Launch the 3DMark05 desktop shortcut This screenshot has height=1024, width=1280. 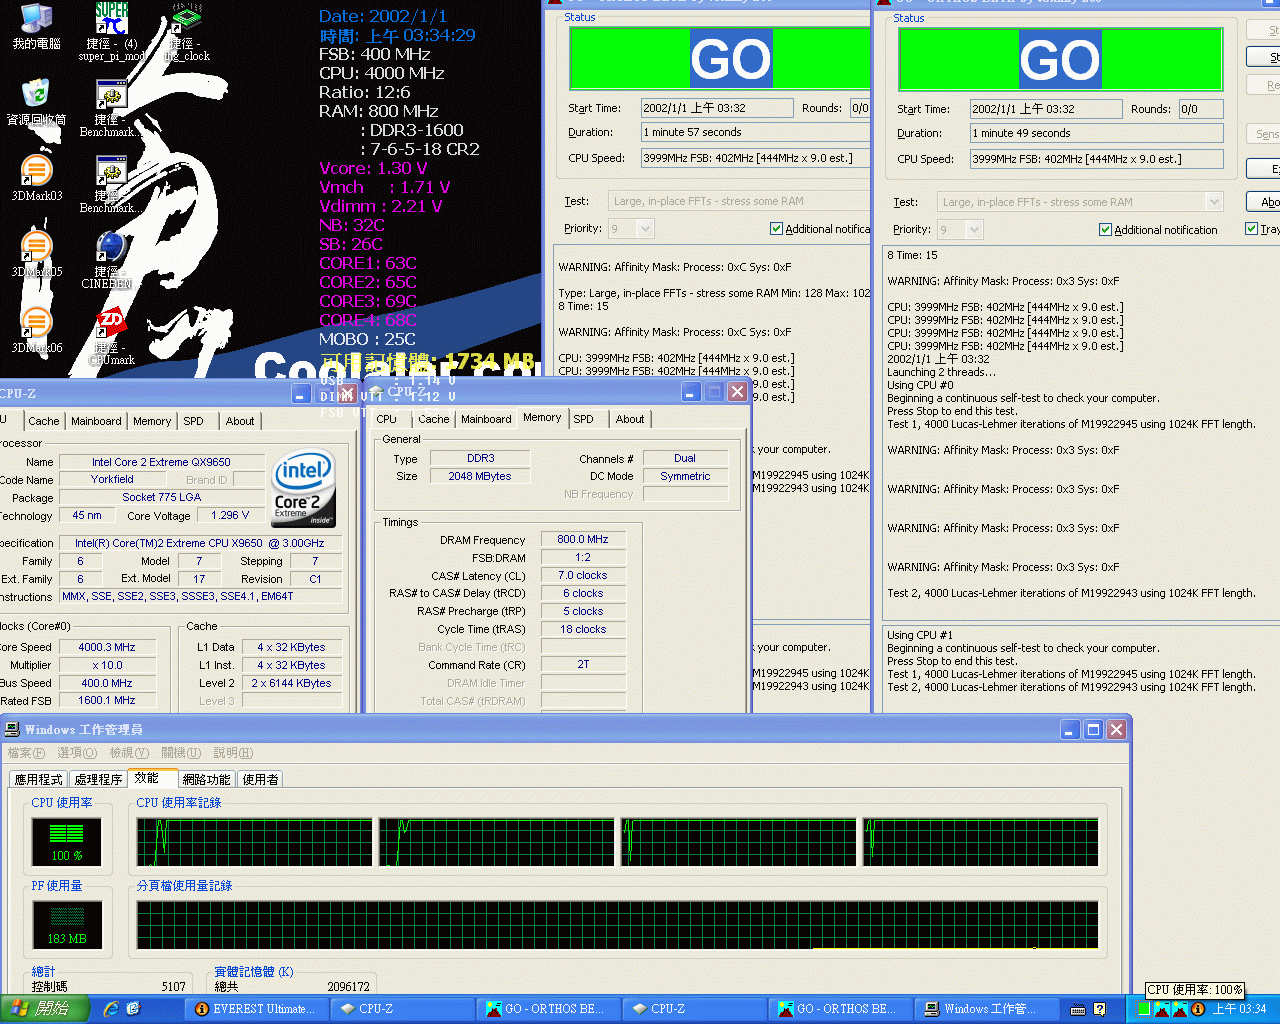[36, 255]
